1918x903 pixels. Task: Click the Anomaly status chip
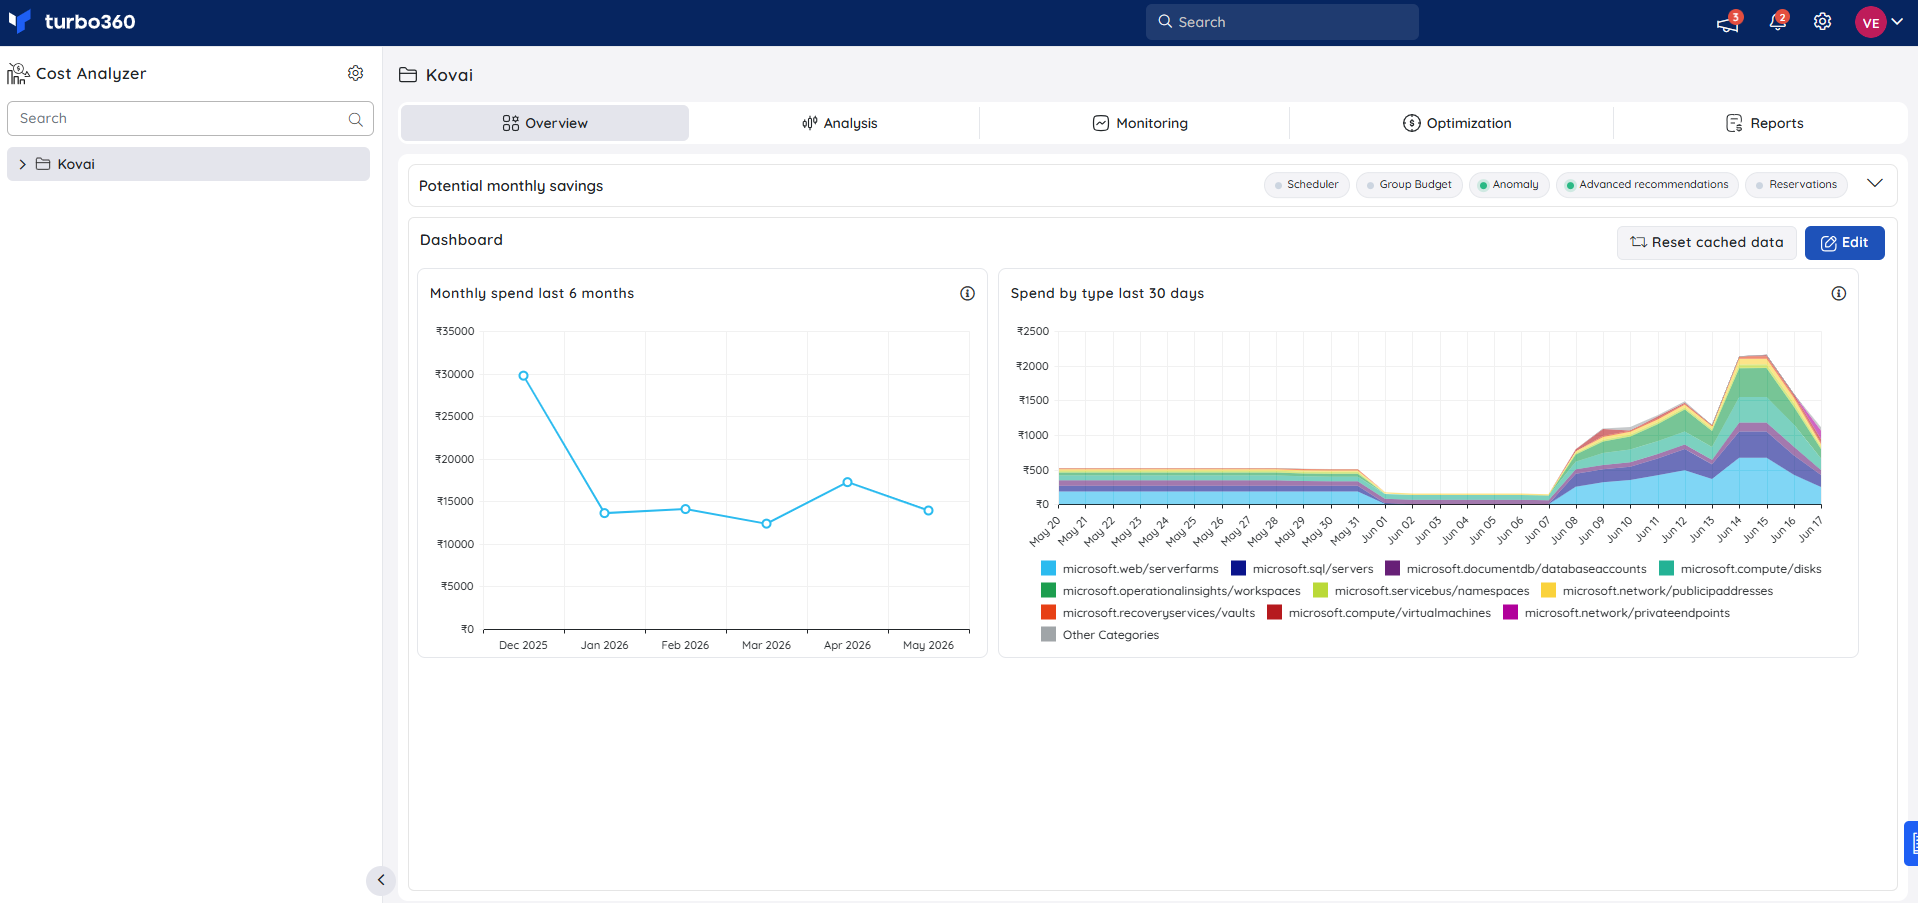click(x=1509, y=185)
